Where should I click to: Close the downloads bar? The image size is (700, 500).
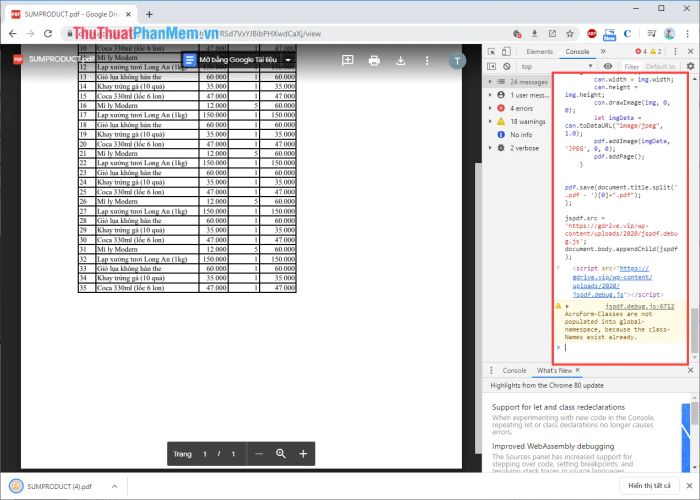(x=689, y=486)
